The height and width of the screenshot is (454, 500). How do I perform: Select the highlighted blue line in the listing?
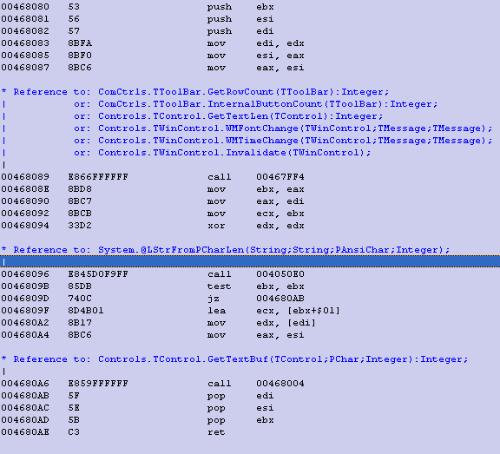pyautogui.click(x=250, y=262)
